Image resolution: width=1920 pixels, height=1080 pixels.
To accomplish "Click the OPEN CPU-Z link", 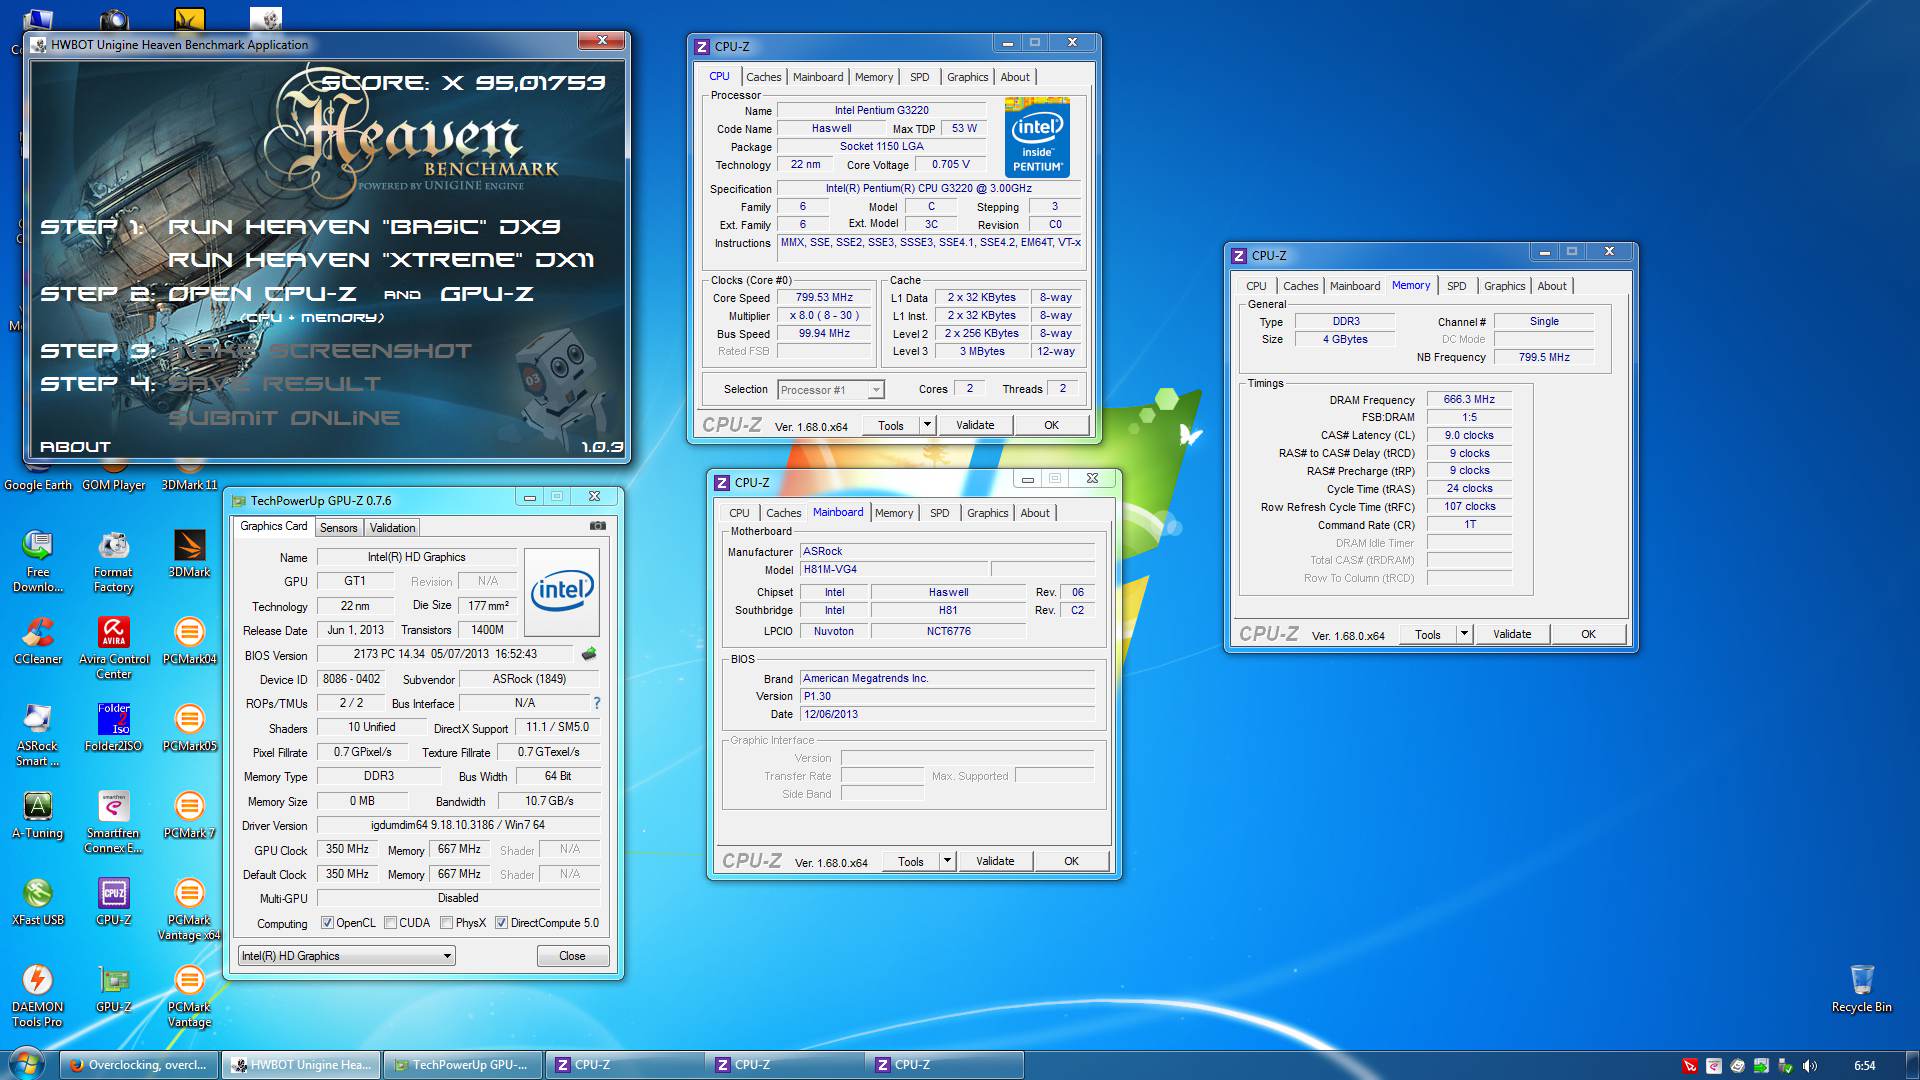I will (262, 294).
